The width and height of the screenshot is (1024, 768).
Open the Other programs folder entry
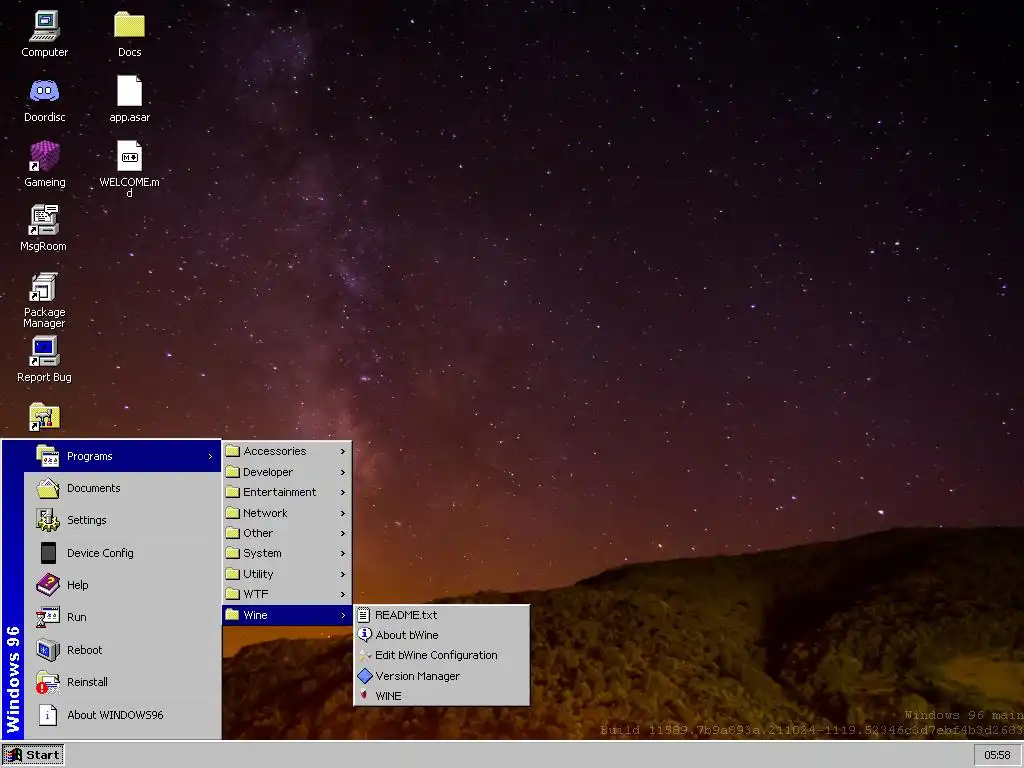pos(287,533)
